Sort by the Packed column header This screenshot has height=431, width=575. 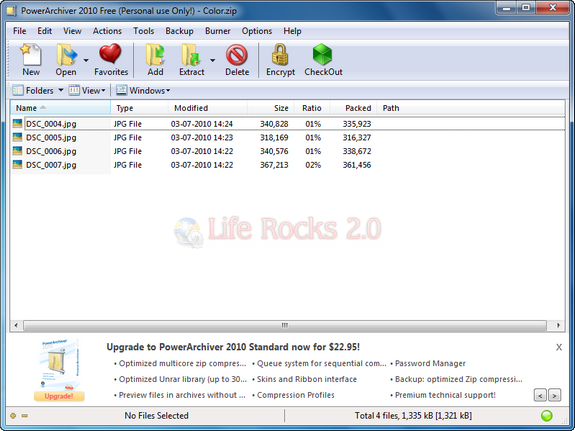coord(354,108)
